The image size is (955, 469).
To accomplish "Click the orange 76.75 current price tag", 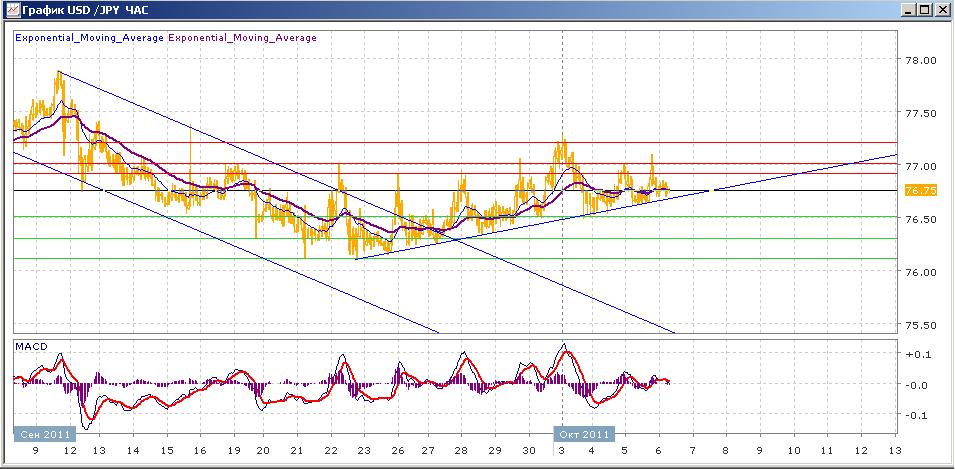I will pos(918,190).
